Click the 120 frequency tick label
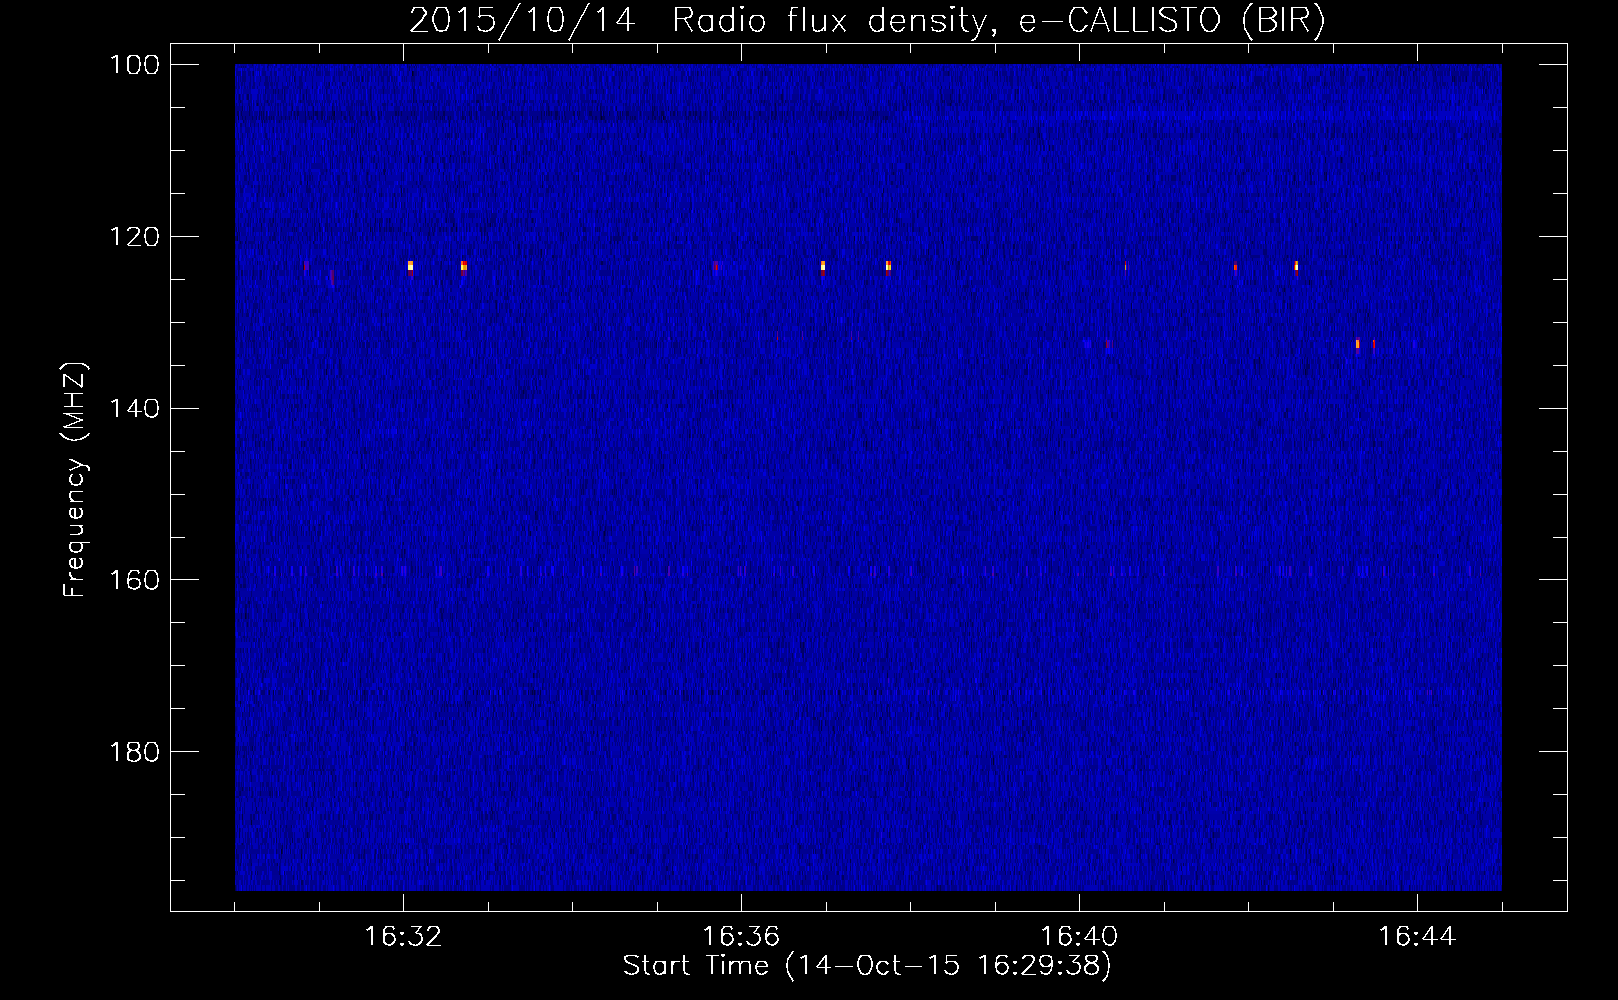The width and height of the screenshot is (1618, 1000). coord(134,237)
